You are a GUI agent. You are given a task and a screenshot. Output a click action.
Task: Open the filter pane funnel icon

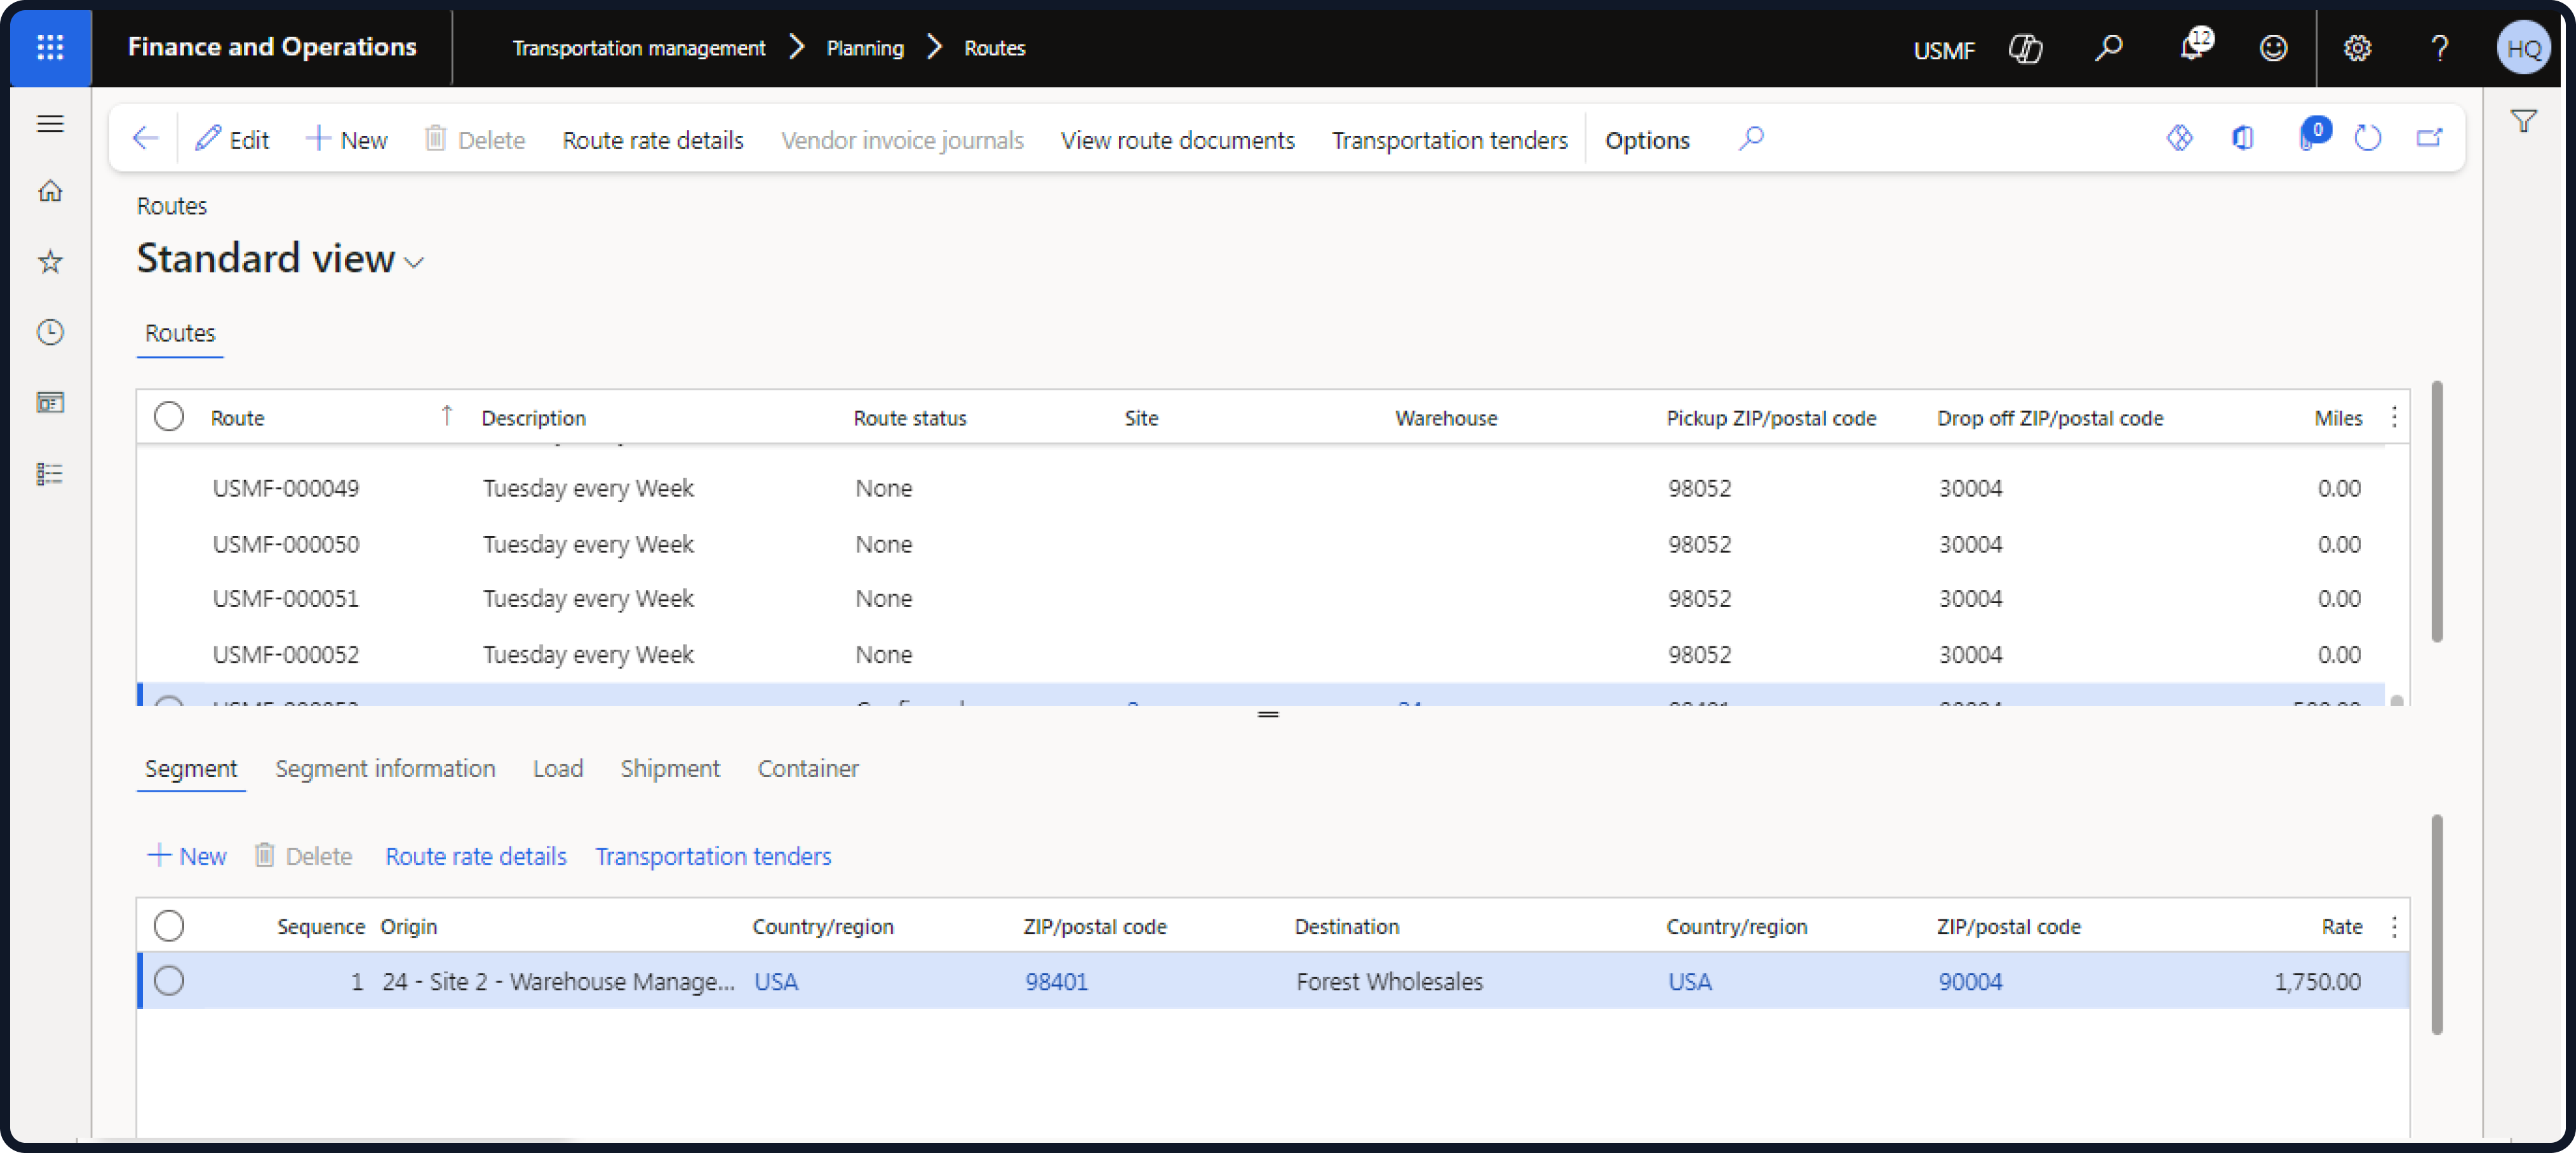2523,122
